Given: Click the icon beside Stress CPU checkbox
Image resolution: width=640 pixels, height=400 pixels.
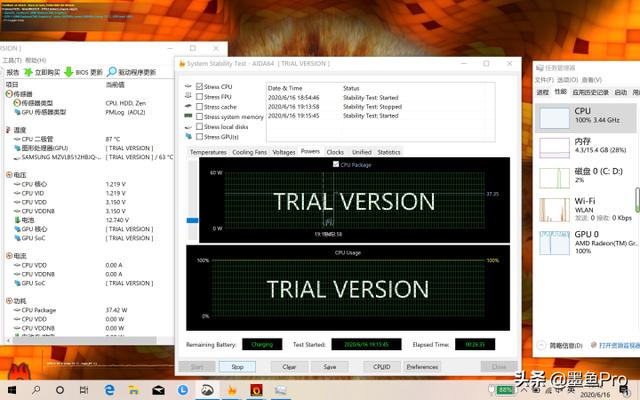Looking at the screenshot, I should 188,86.
